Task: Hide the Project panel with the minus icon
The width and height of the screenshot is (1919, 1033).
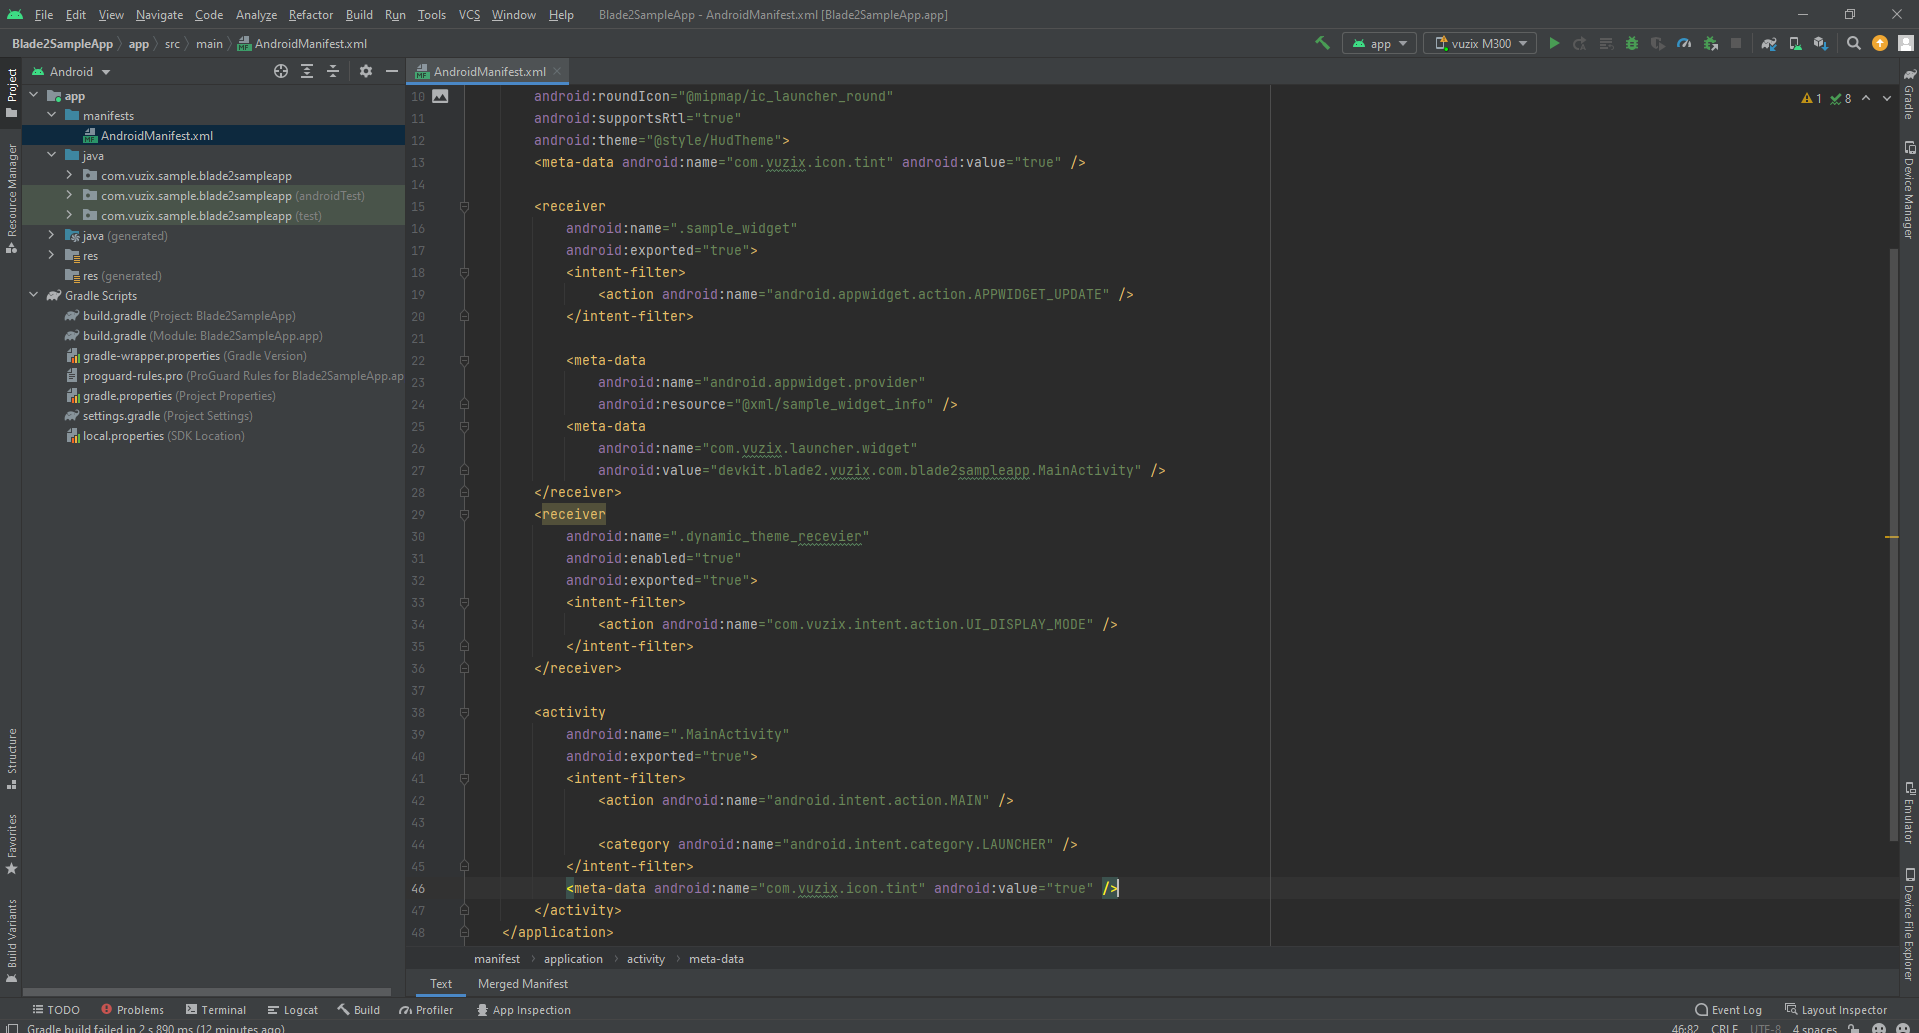Action: [x=392, y=71]
